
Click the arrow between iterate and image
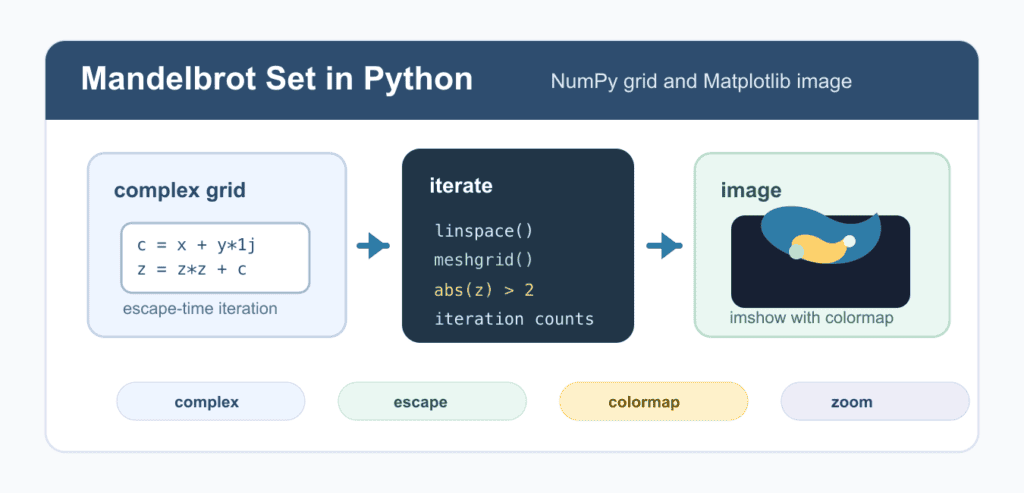pos(664,246)
